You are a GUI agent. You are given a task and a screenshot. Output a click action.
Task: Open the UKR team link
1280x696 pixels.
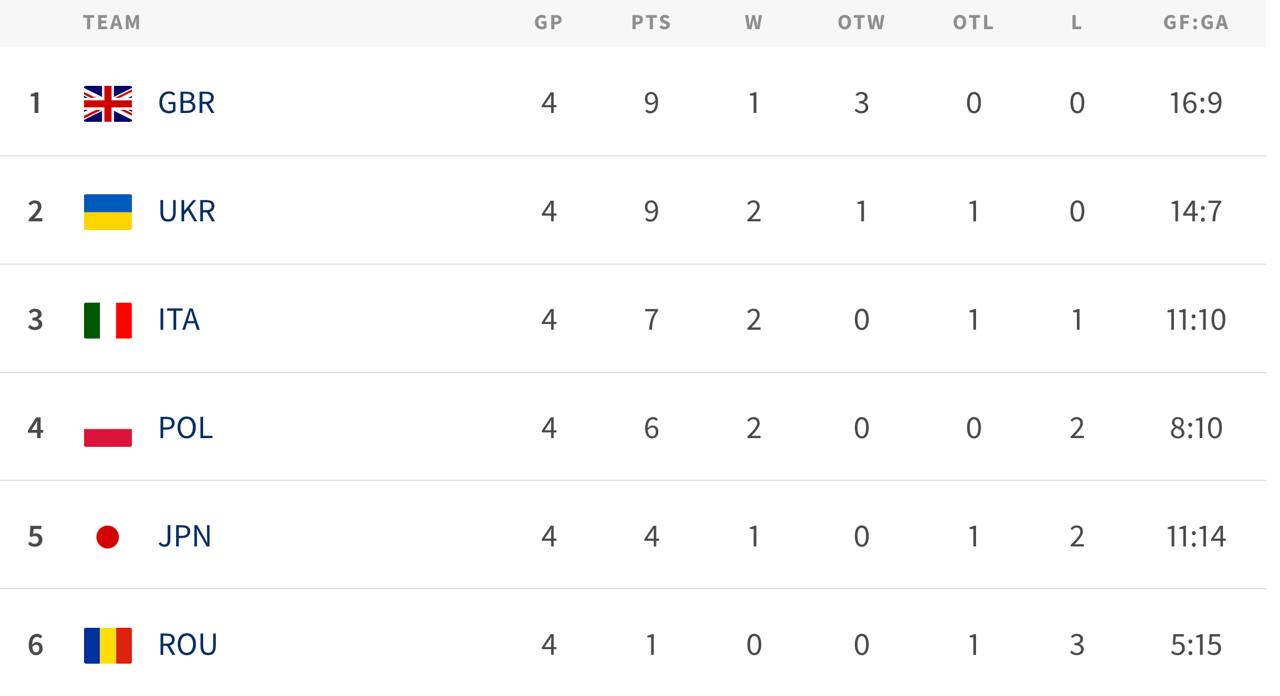[x=187, y=212]
